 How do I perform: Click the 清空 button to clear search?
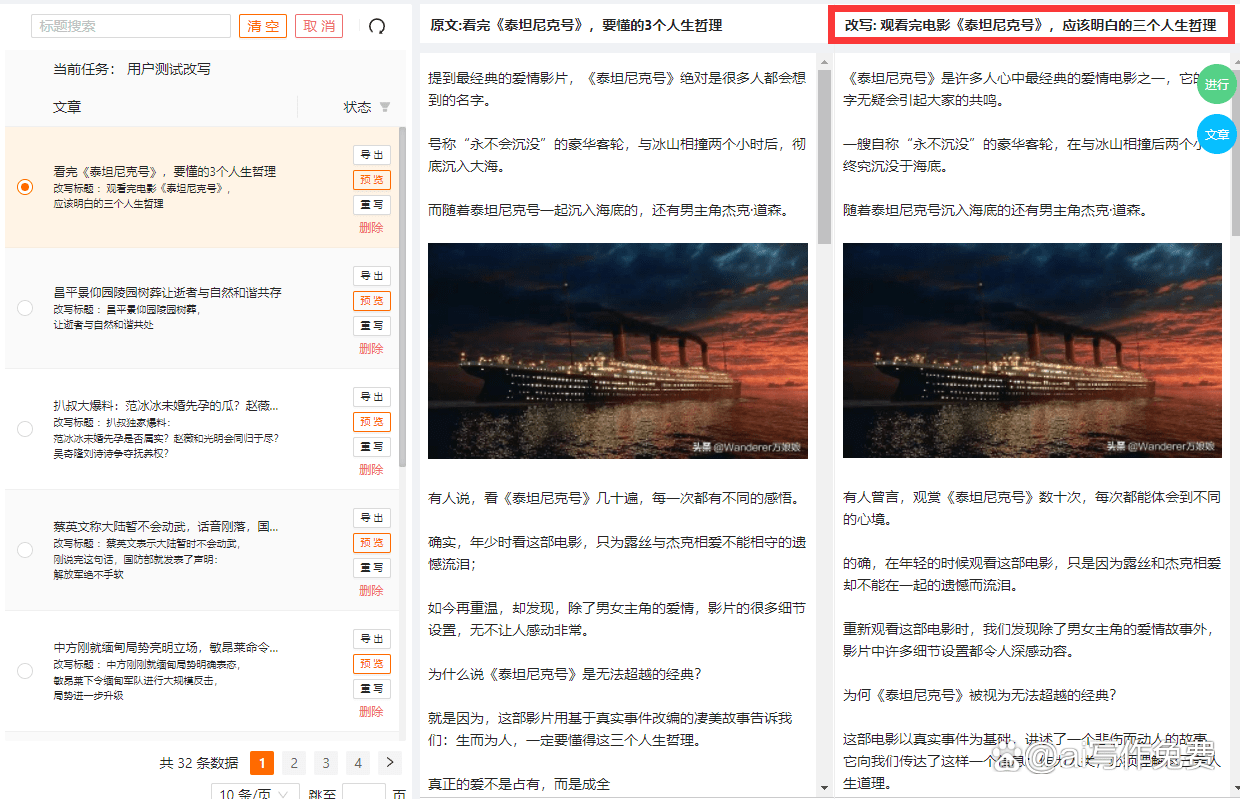(262, 26)
